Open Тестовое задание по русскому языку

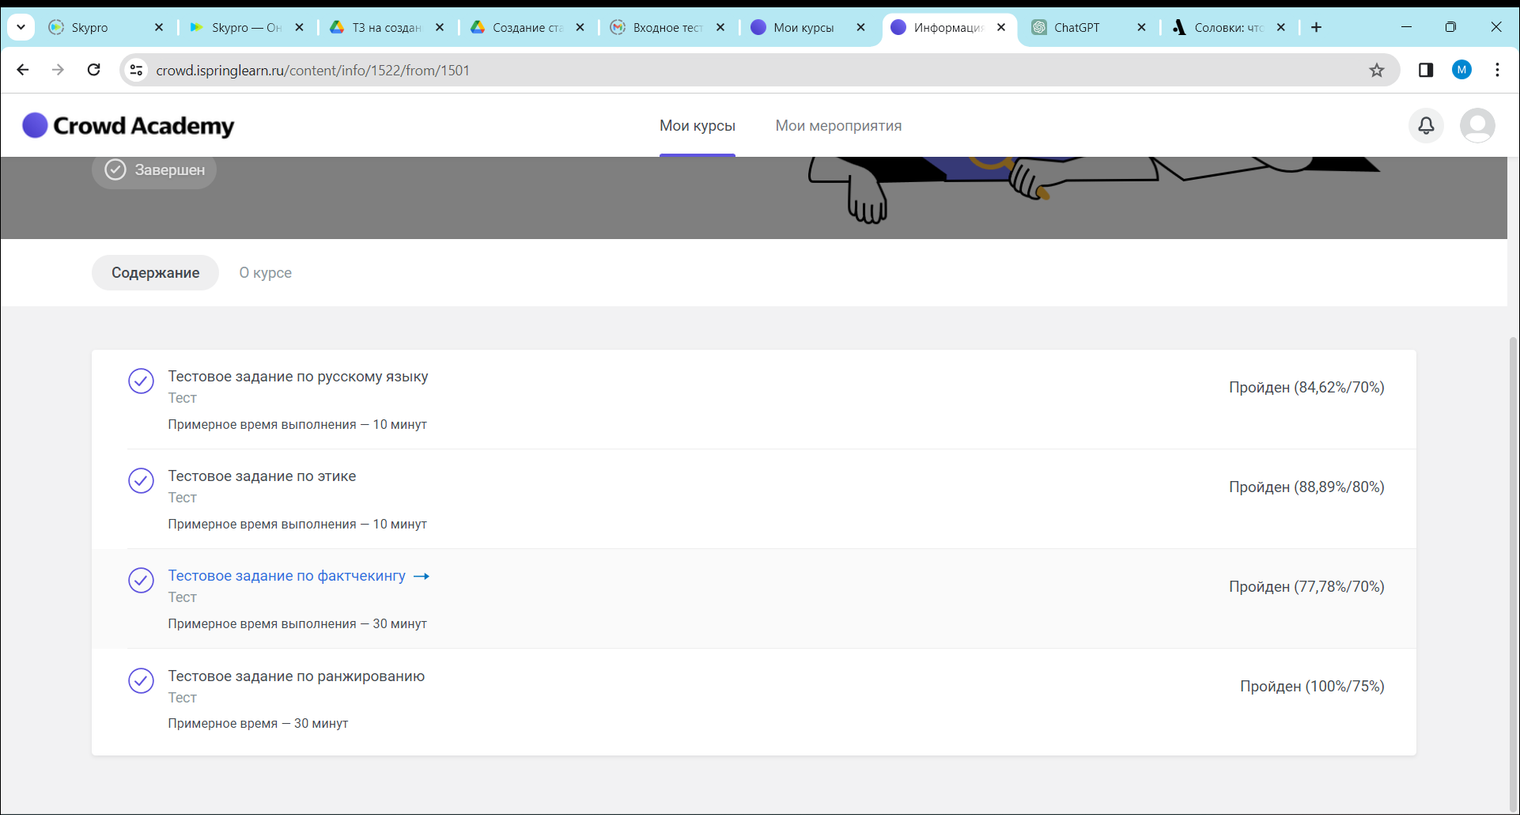tap(298, 377)
